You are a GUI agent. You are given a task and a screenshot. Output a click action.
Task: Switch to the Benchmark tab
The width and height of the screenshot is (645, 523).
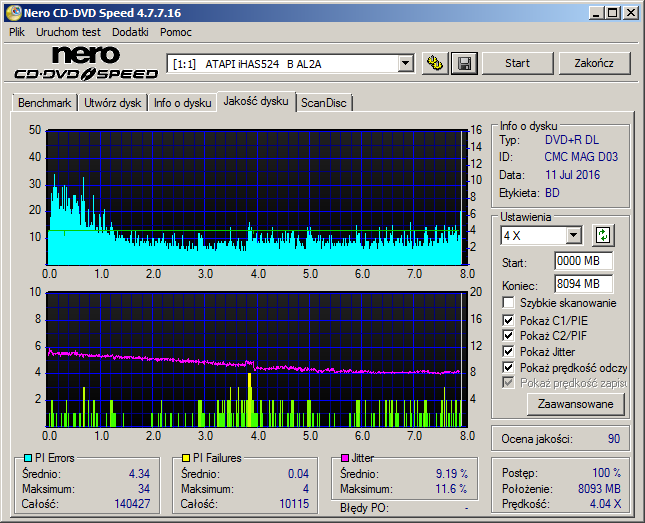pos(44,103)
